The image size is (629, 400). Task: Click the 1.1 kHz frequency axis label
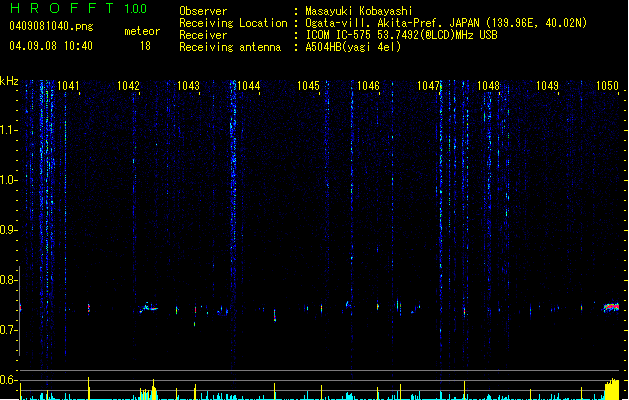pos(8,130)
